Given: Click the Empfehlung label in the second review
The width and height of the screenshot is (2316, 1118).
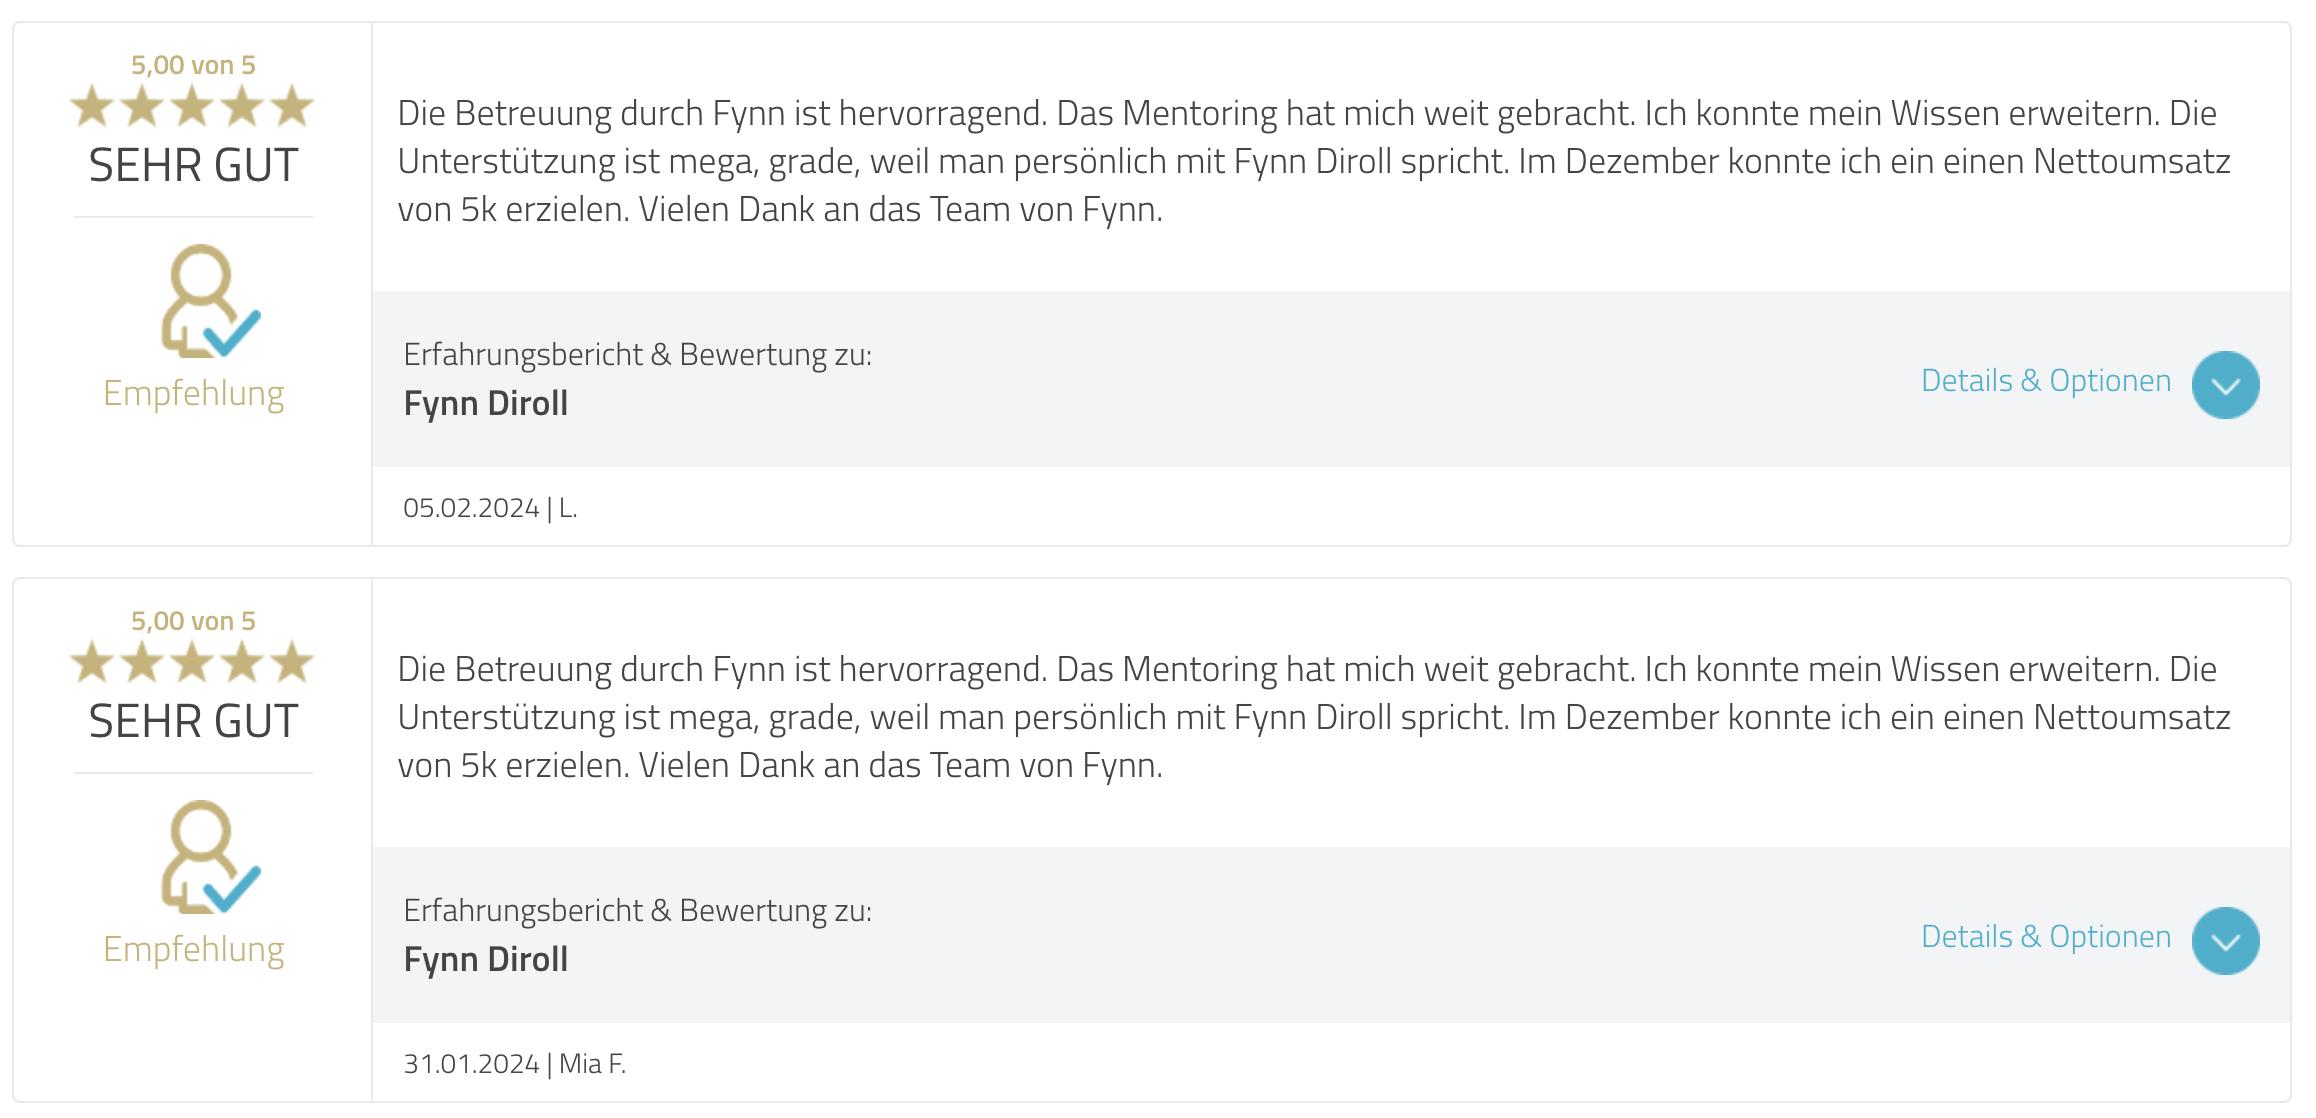Looking at the screenshot, I should [x=193, y=950].
